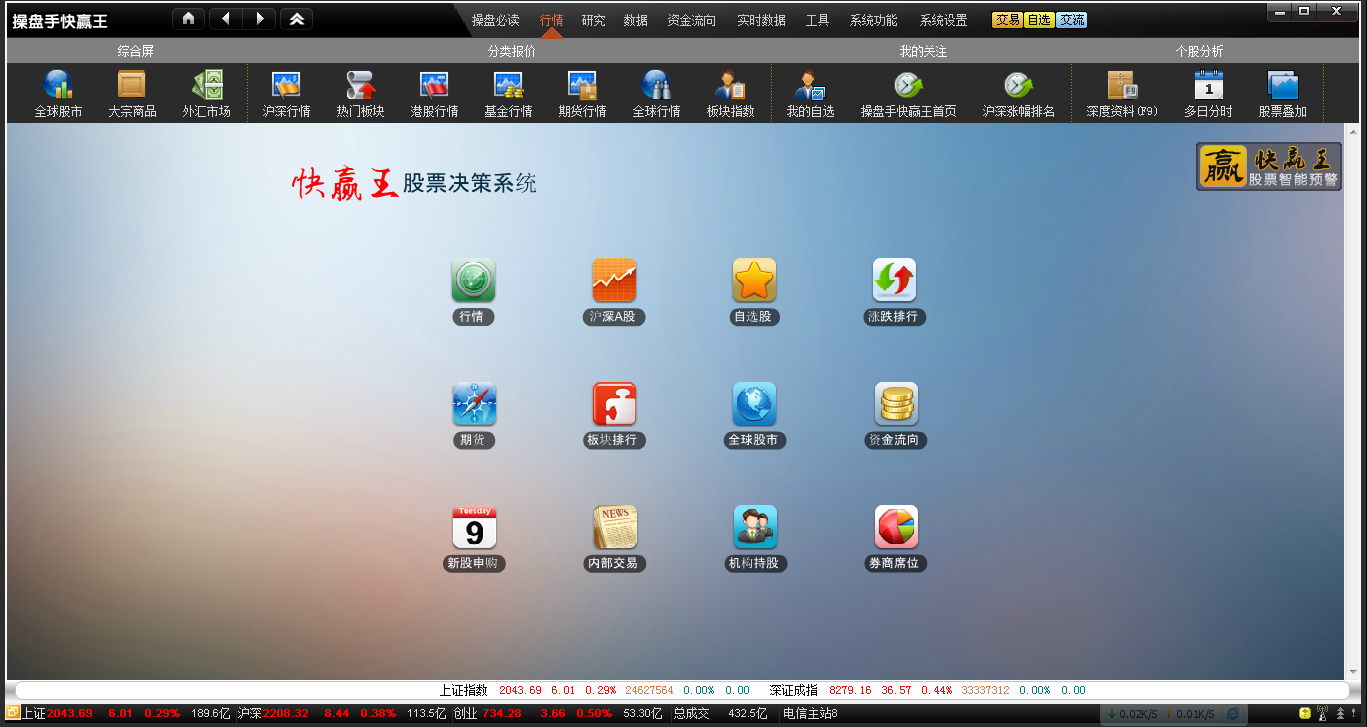Go to the home screen button
1367x727 pixels.
coord(188,19)
